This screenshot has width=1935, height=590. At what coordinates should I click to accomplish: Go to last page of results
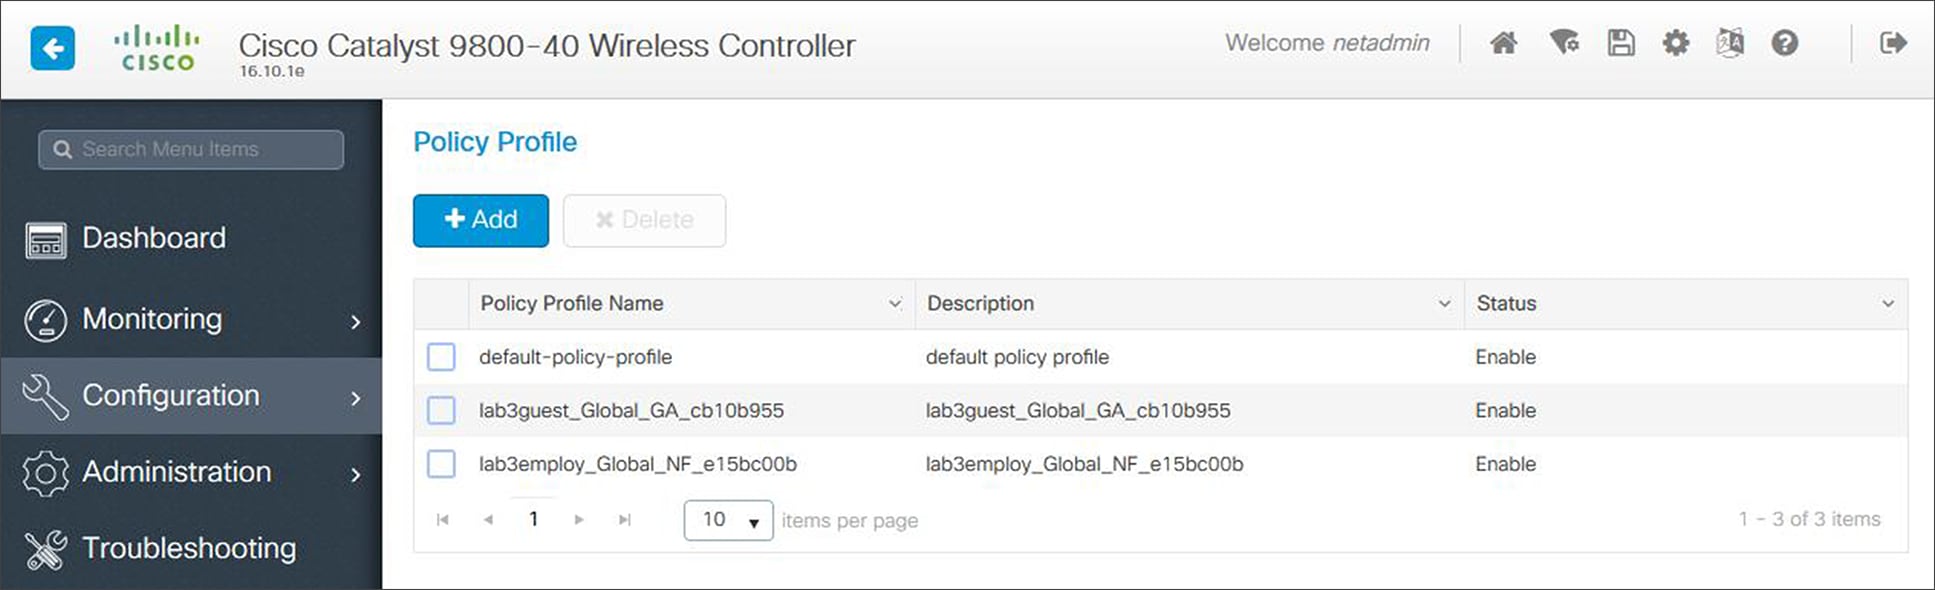(x=625, y=519)
